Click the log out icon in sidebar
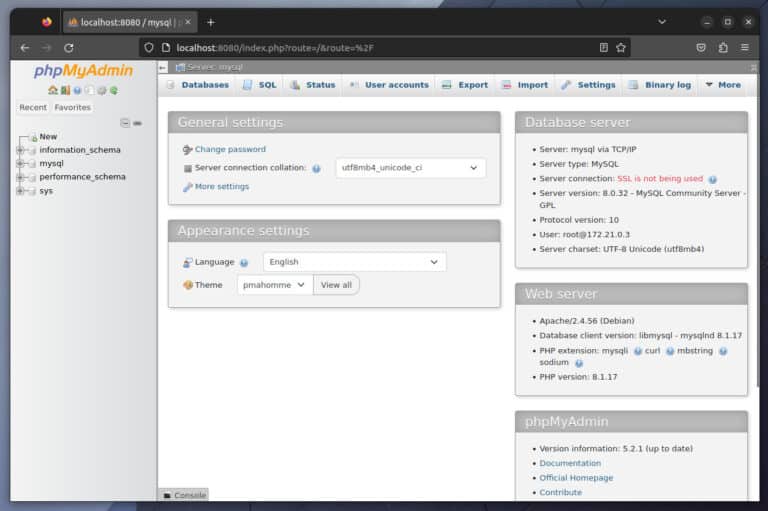The width and height of the screenshot is (768, 511). (65, 90)
